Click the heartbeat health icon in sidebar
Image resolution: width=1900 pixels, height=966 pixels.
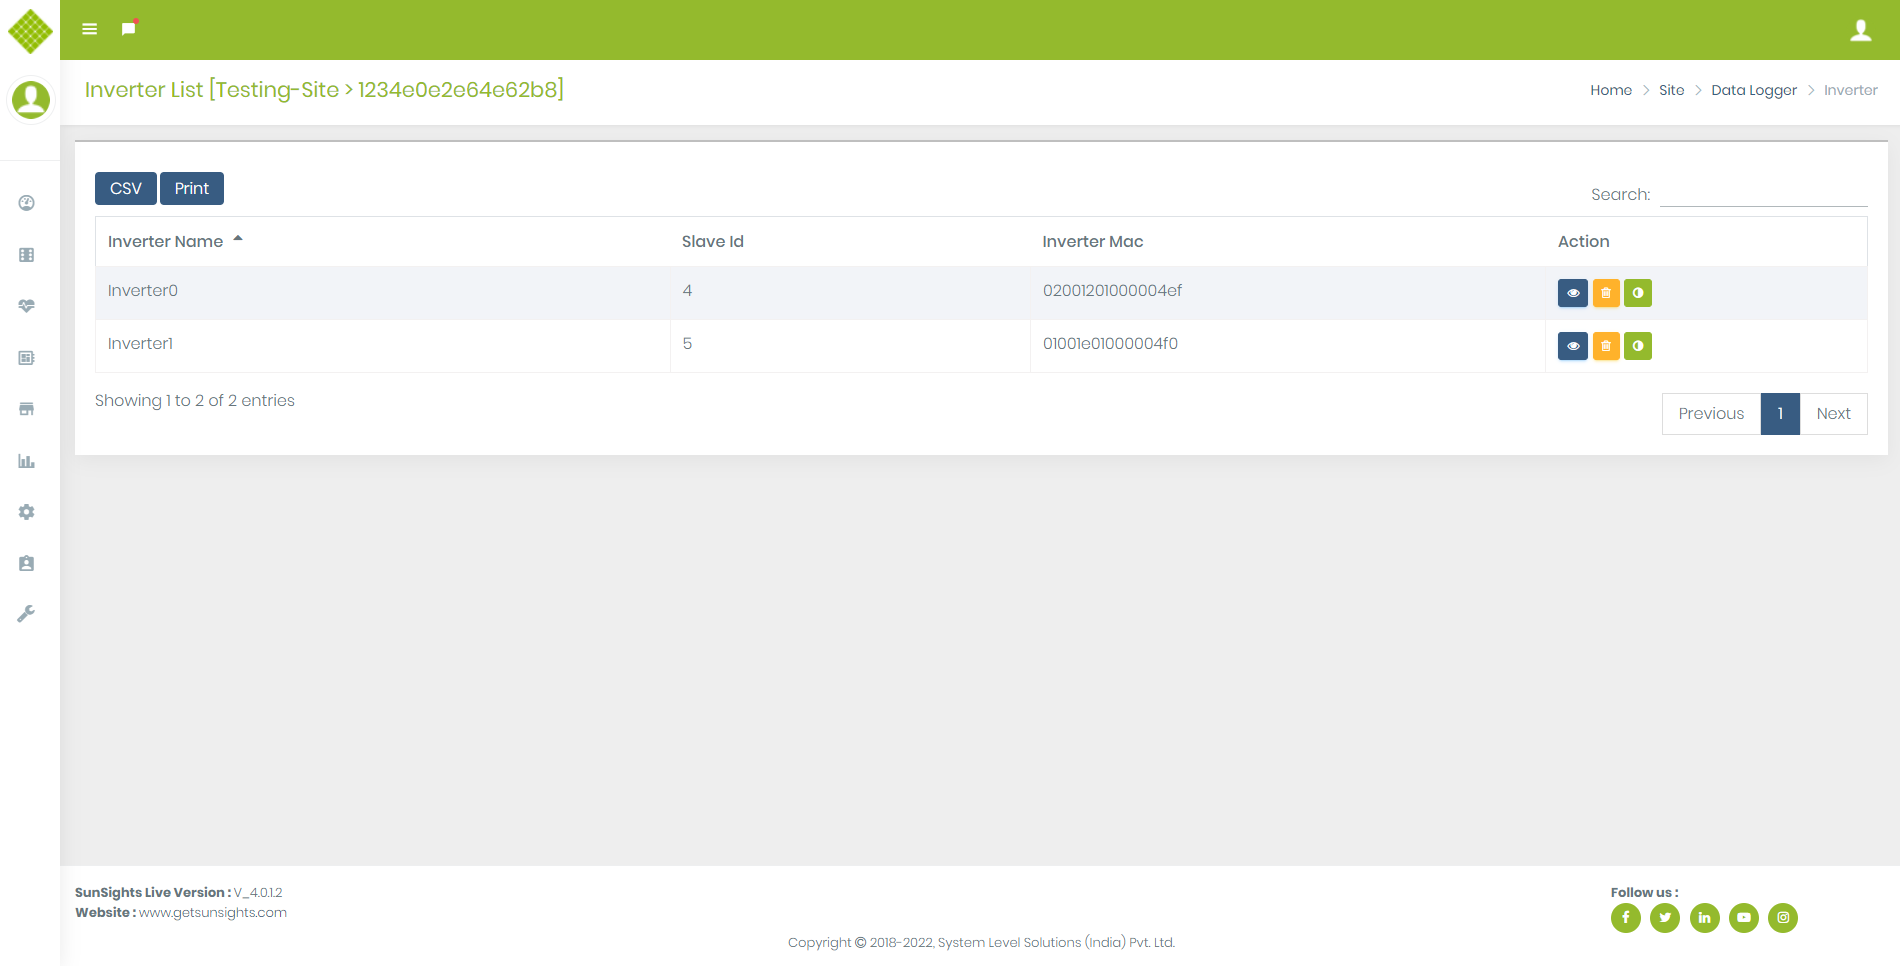point(27,306)
